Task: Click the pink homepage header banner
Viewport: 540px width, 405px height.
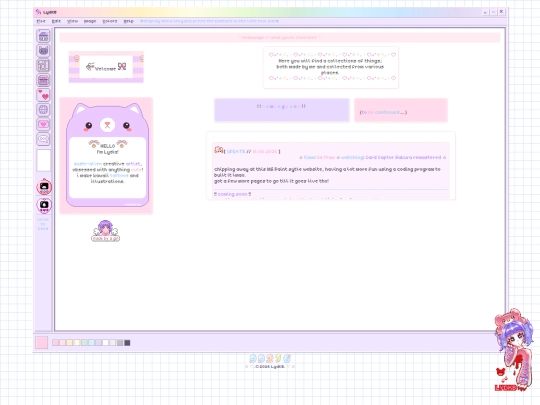Action: click(x=280, y=38)
